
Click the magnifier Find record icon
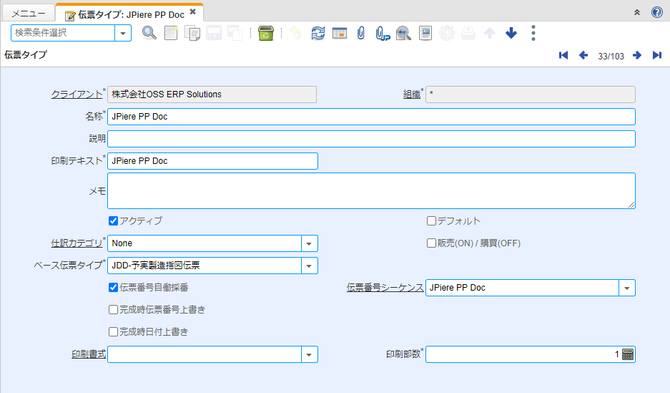point(149,33)
